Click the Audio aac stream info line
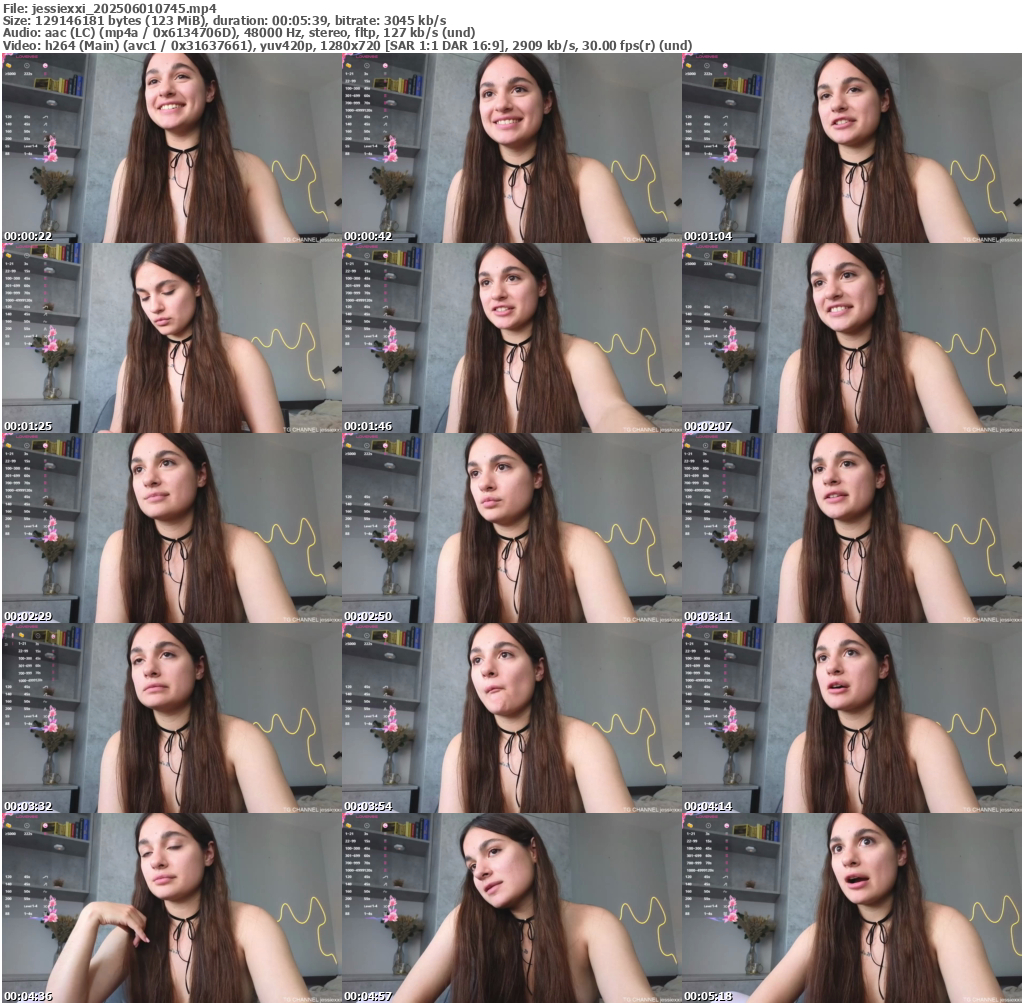 coord(239,32)
